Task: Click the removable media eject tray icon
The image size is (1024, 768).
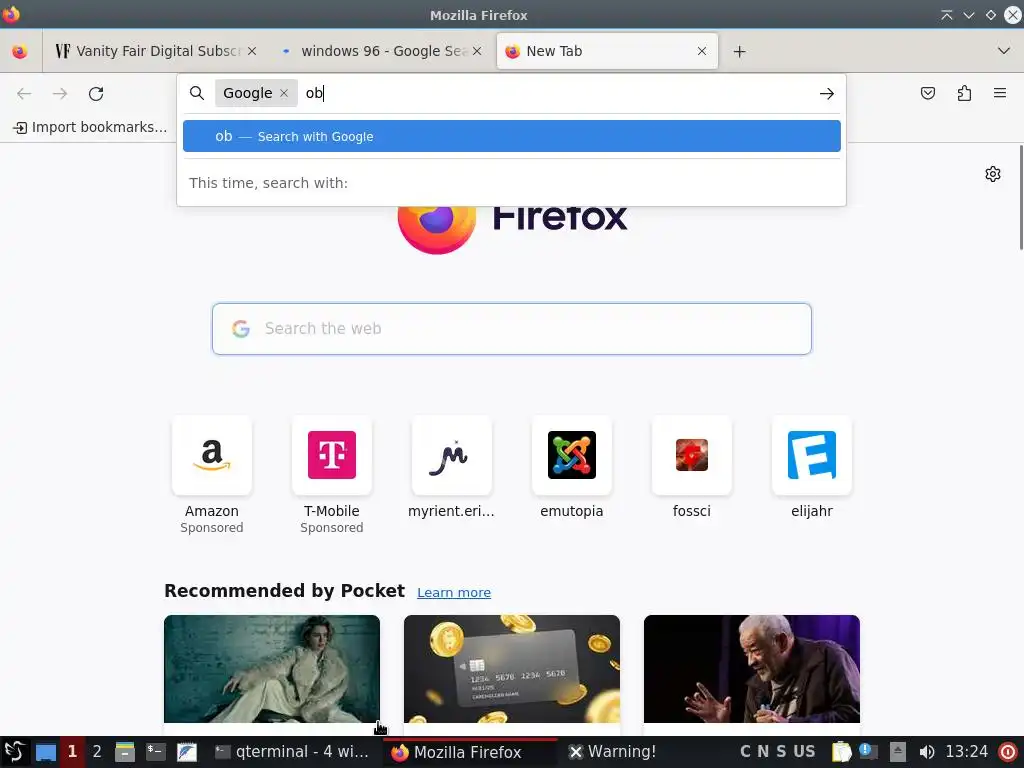Action: point(898,752)
